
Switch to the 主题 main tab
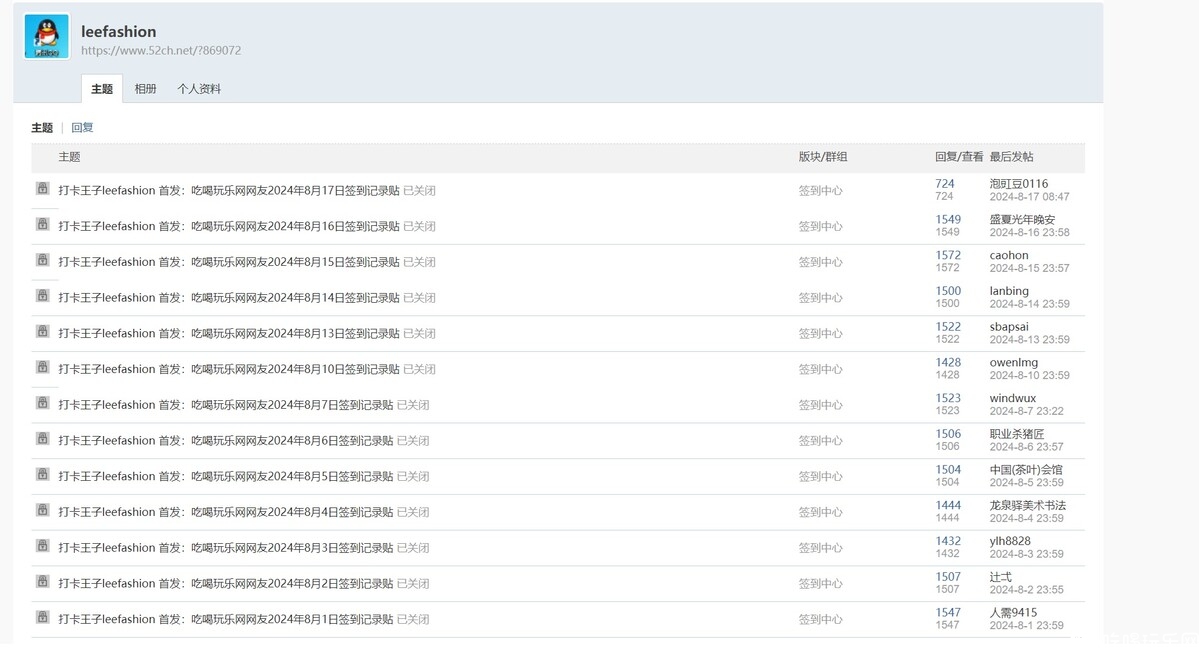pyautogui.click(x=102, y=89)
